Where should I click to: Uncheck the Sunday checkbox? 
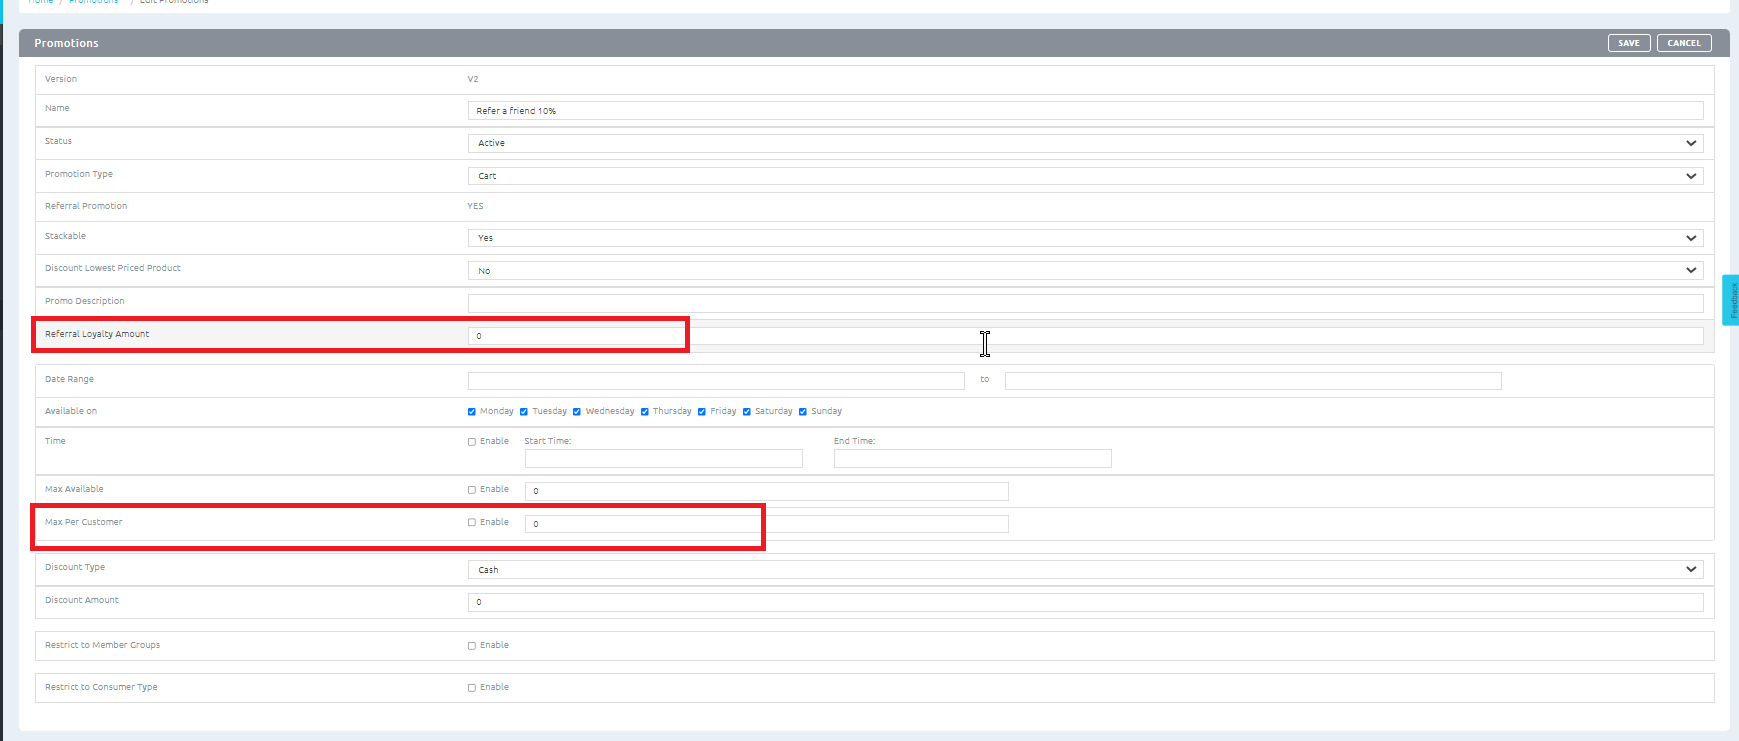(x=803, y=412)
